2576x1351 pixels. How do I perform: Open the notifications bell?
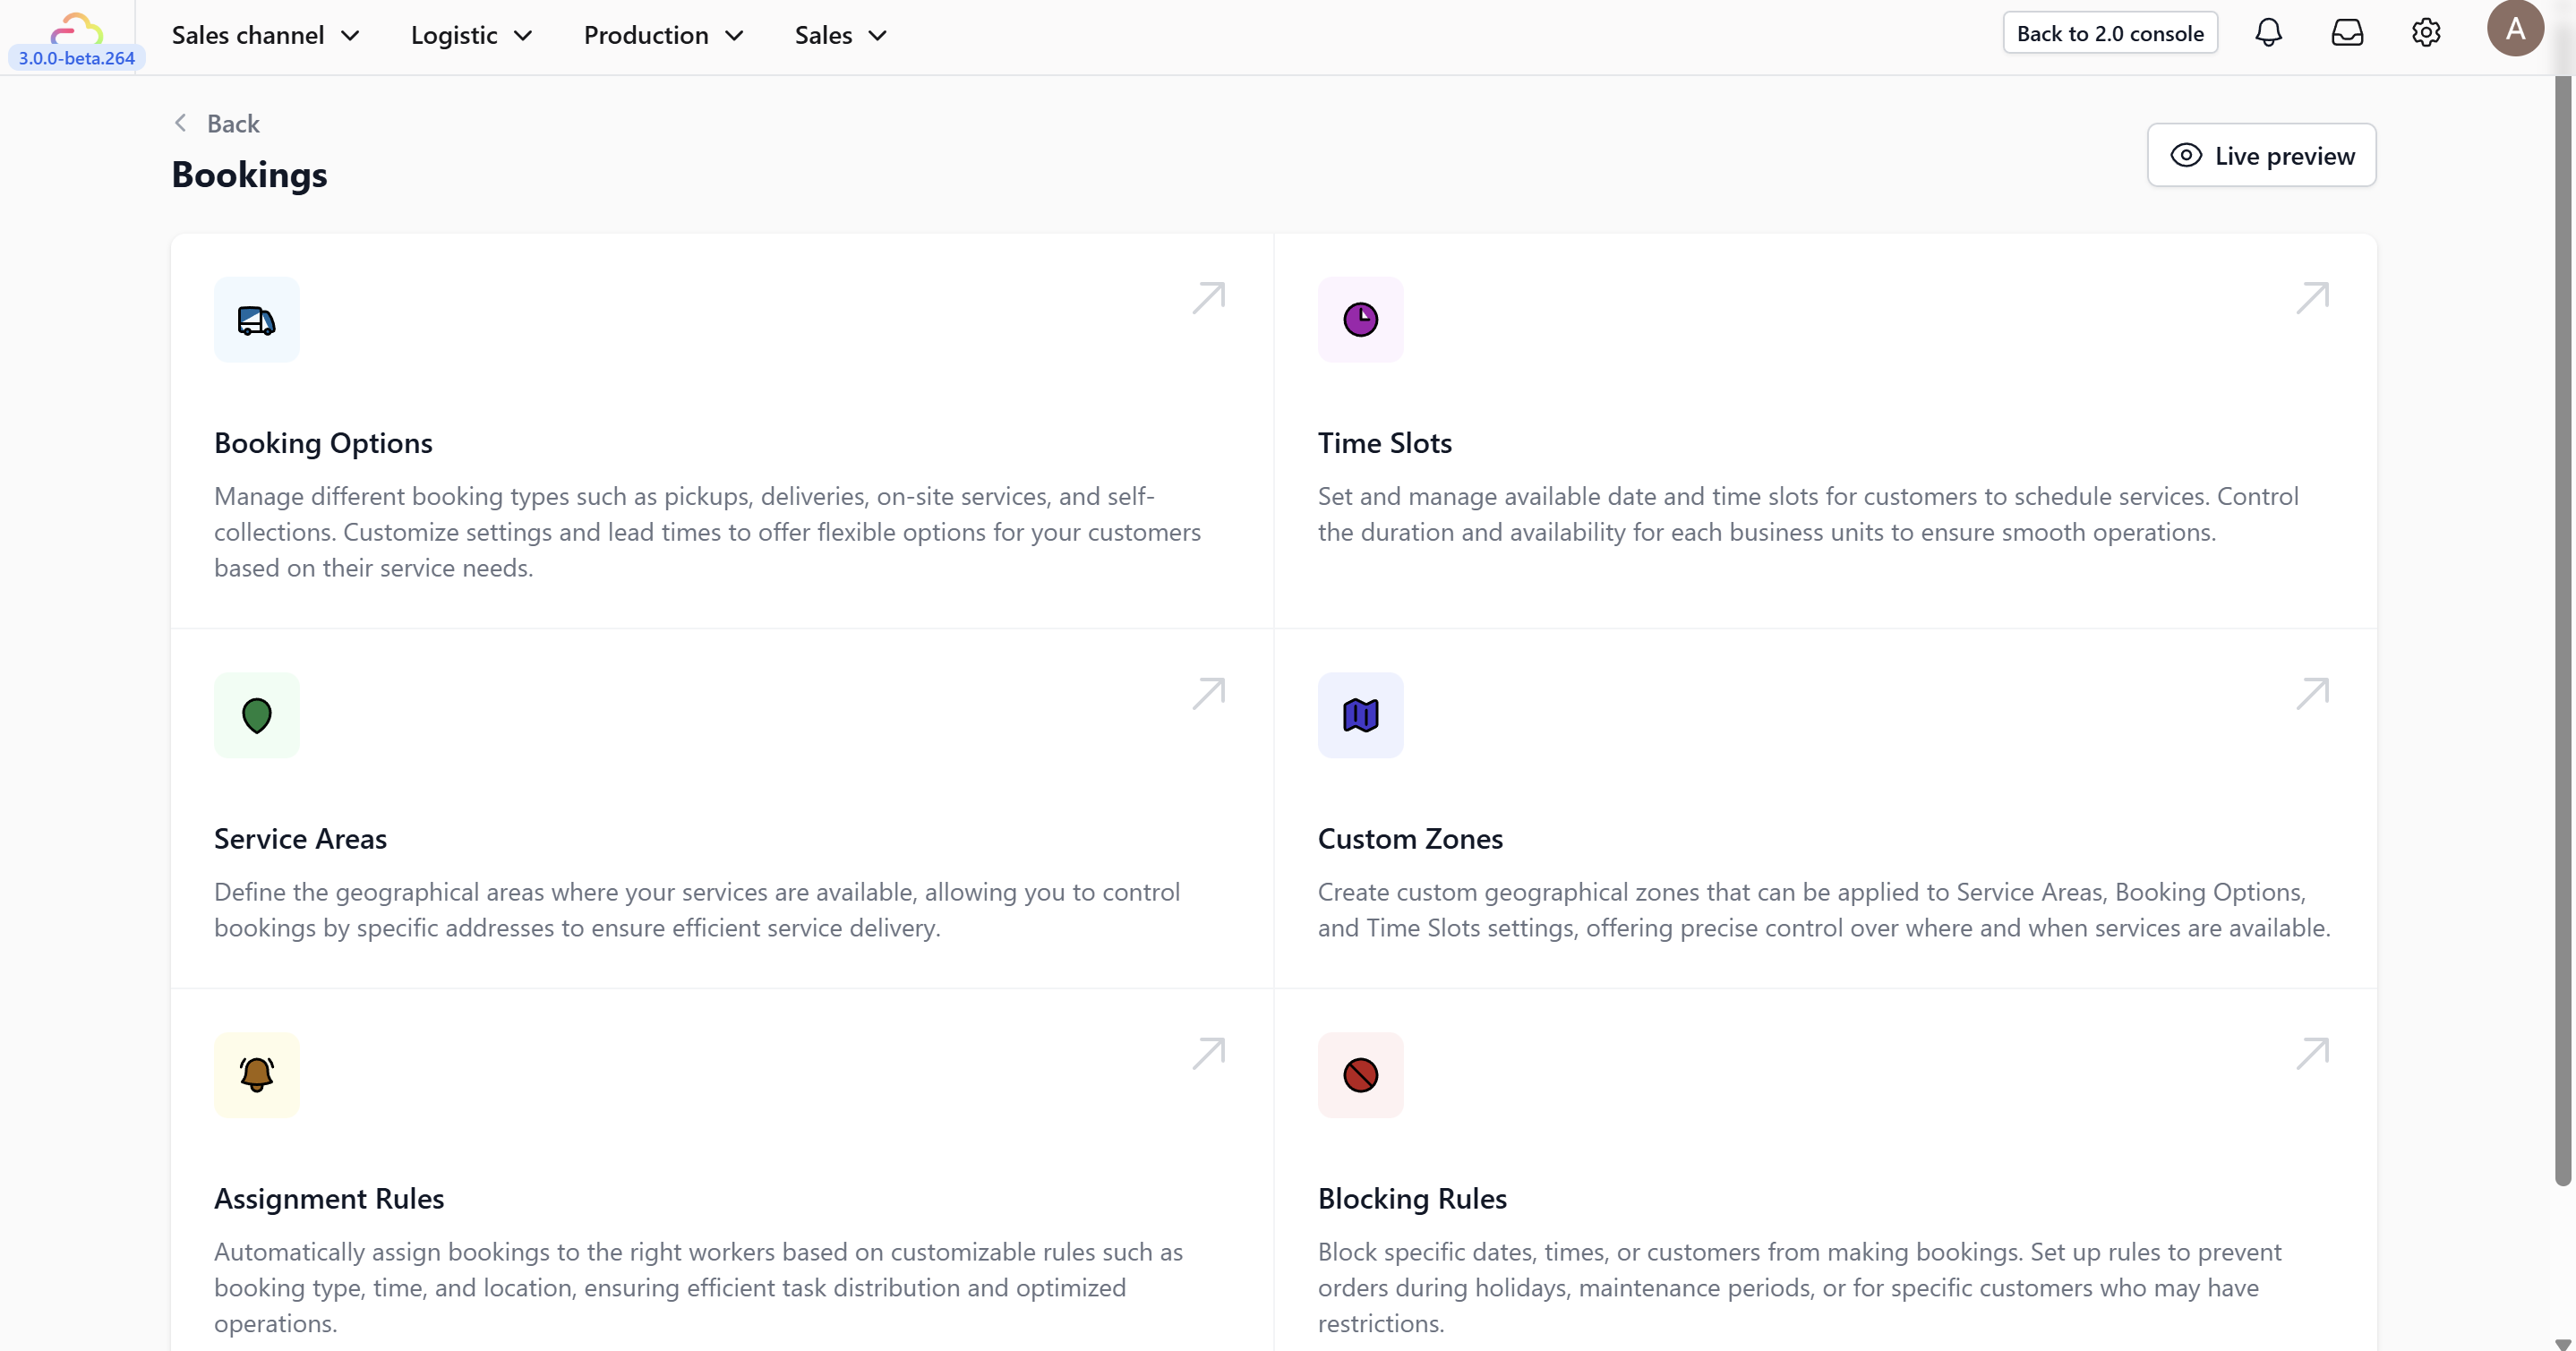pyautogui.click(x=2268, y=33)
